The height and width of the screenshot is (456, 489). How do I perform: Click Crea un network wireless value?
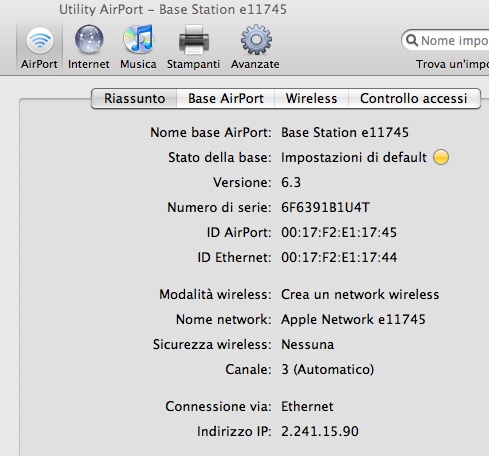pos(360,295)
